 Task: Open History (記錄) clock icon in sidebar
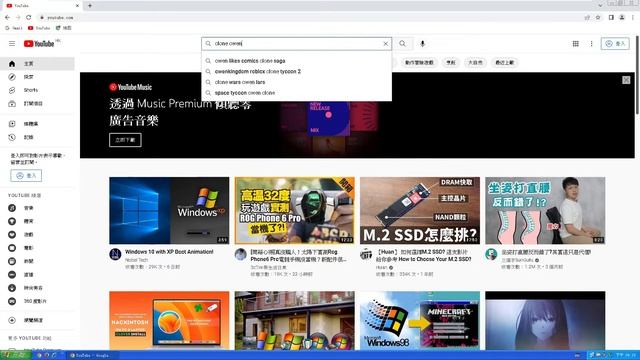click(x=12, y=137)
